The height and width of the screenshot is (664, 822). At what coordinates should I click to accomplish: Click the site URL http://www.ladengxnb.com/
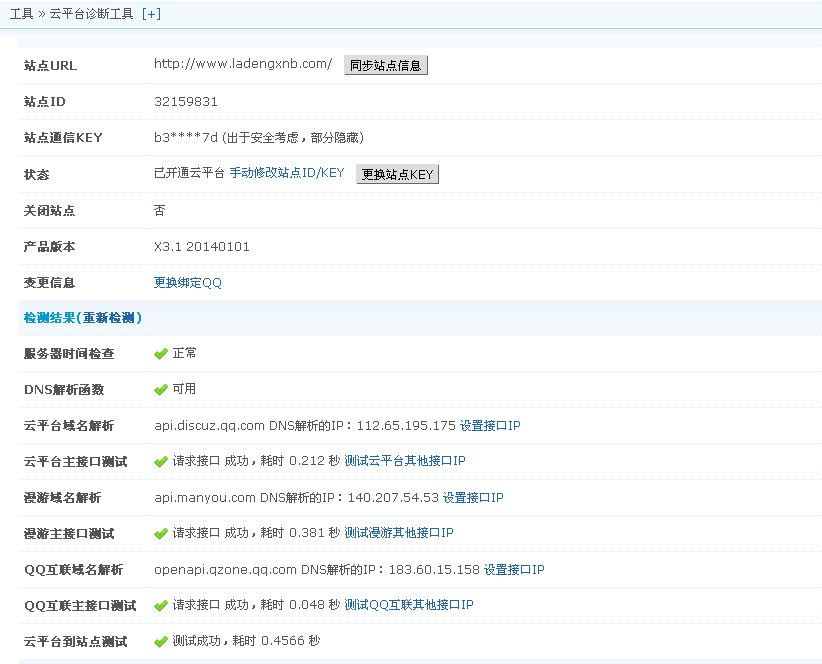coord(243,64)
